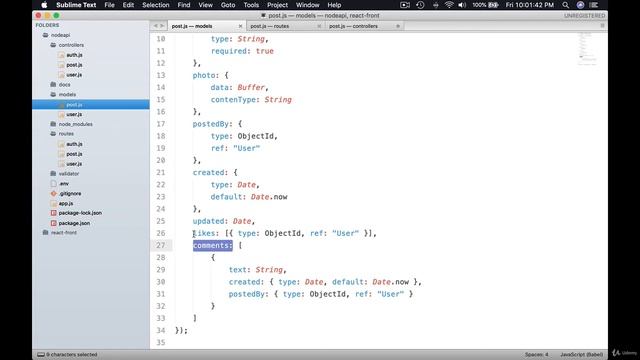Toggle side bar via status bar icon

pyautogui.click(x=40, y=355)
